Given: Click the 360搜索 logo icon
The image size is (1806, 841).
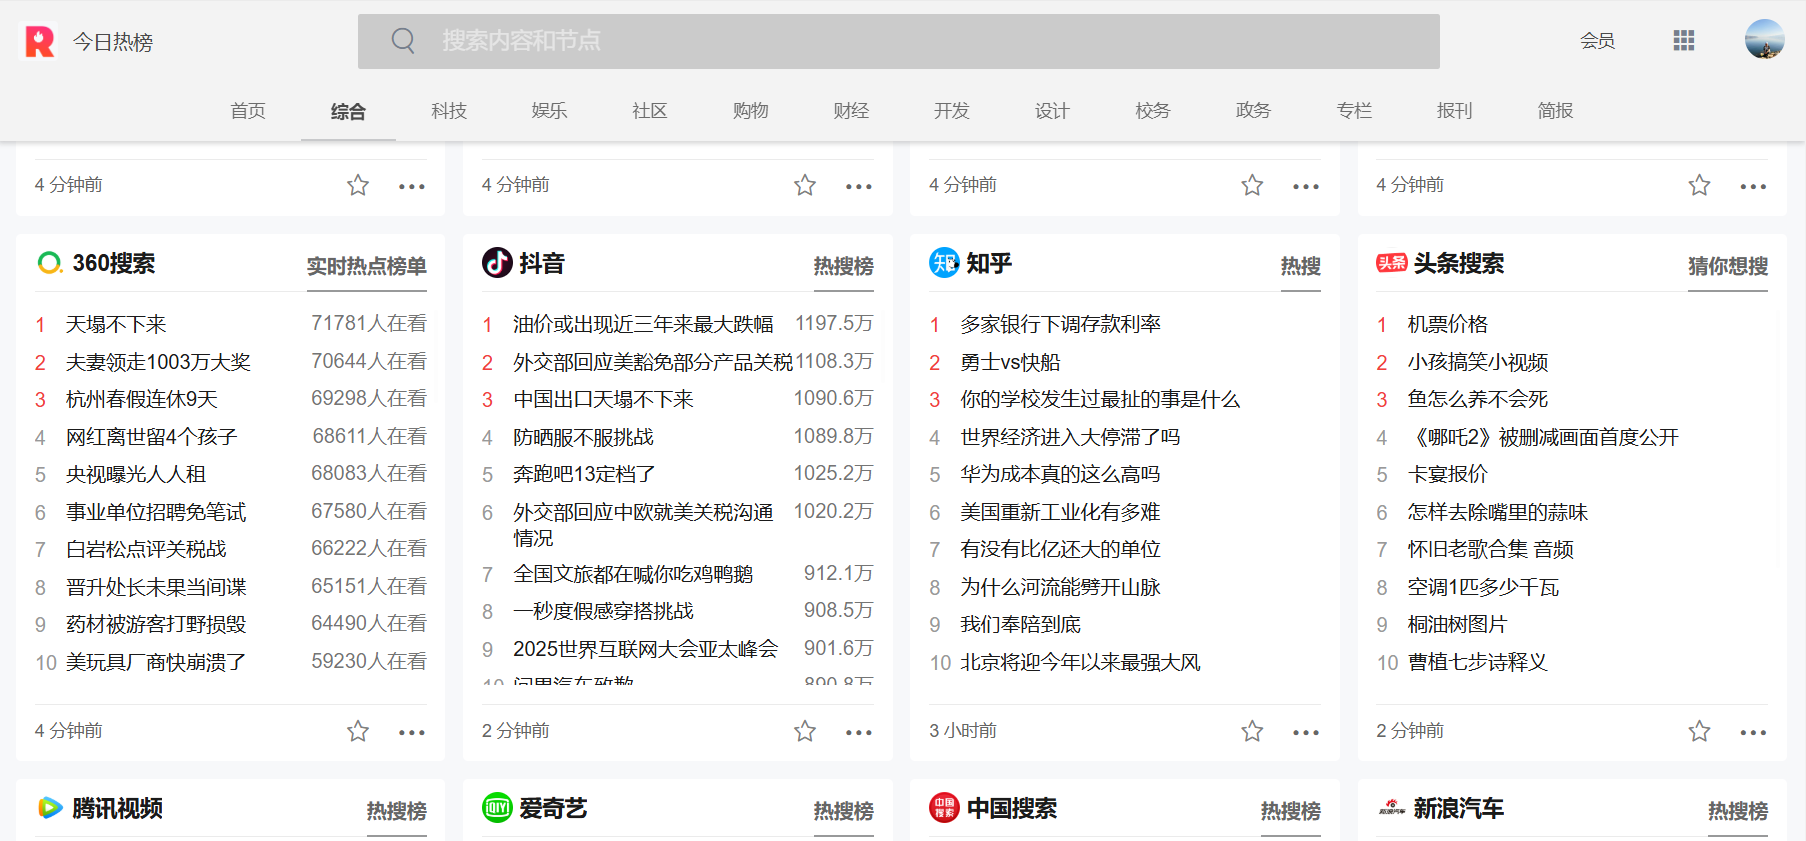Looking at the screenshot, I should (50, 263).
